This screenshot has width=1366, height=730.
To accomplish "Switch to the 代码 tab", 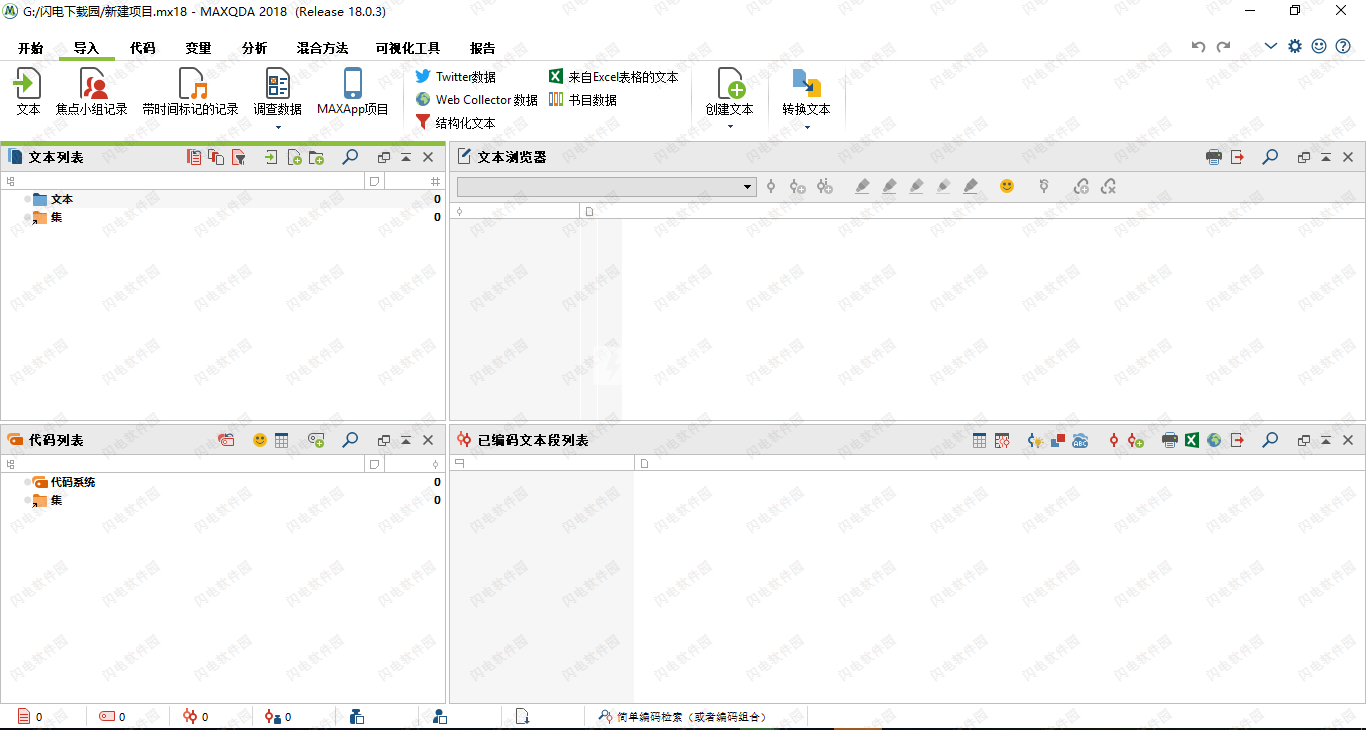I will [143, 48].
